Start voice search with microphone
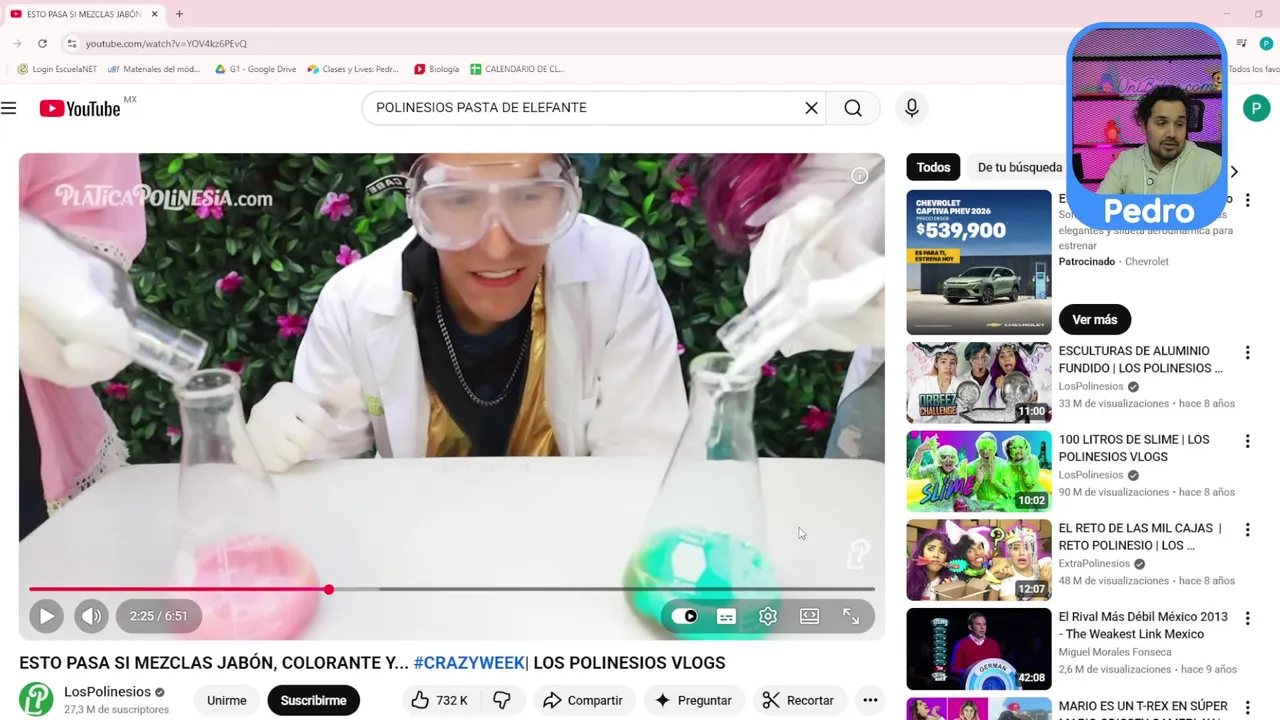 [911, 108]
